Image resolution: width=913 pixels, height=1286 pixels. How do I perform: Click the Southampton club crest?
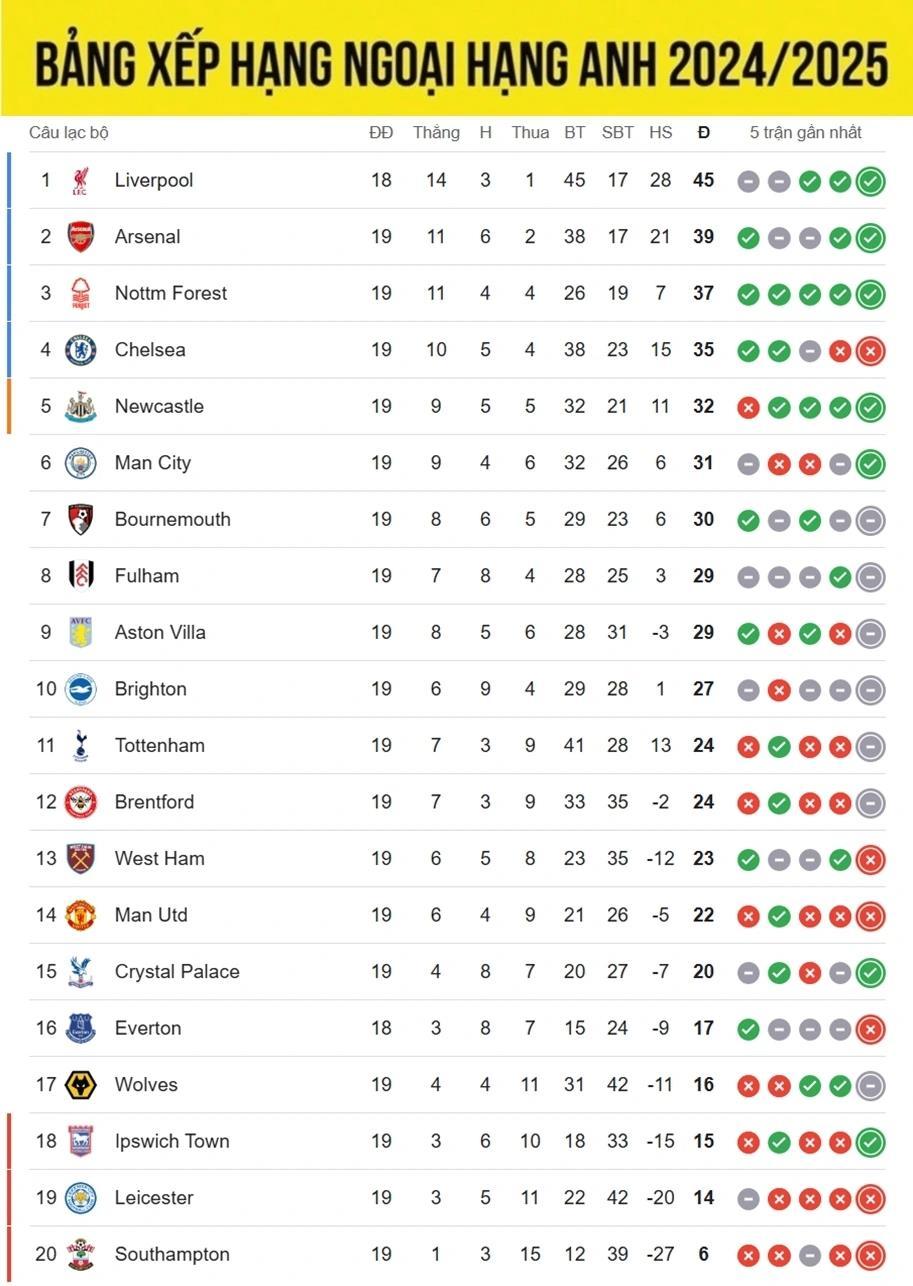tap(81, 1254)
